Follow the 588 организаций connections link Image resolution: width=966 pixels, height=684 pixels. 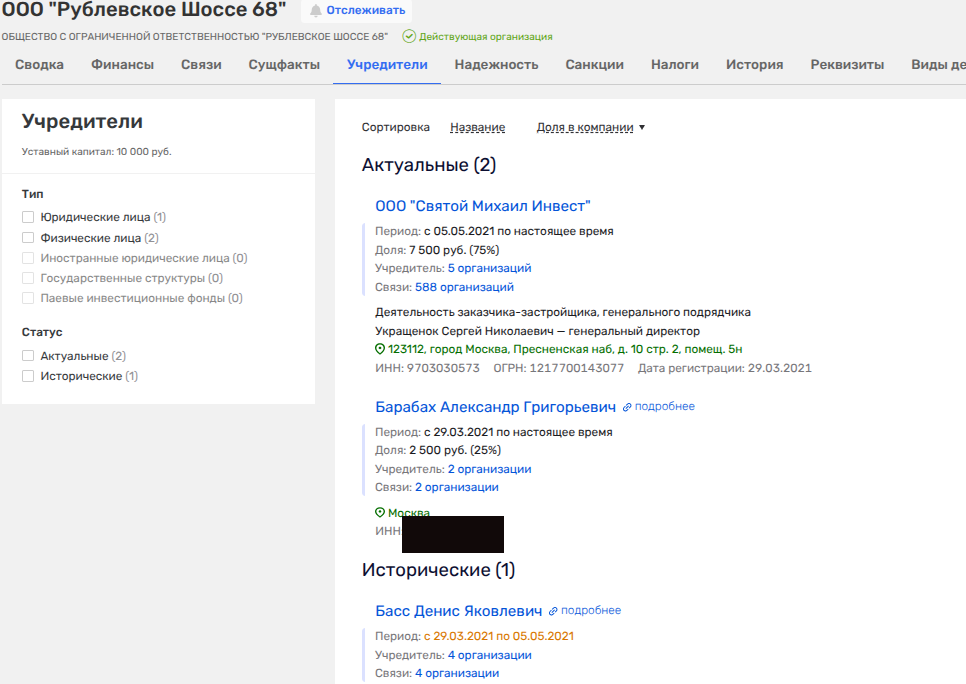coord(464,287)
